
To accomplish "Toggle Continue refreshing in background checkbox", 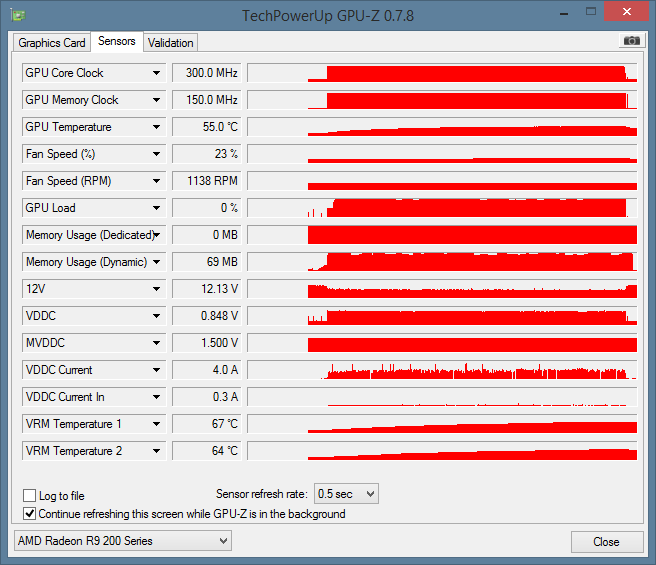I will [x=29, y=514].
